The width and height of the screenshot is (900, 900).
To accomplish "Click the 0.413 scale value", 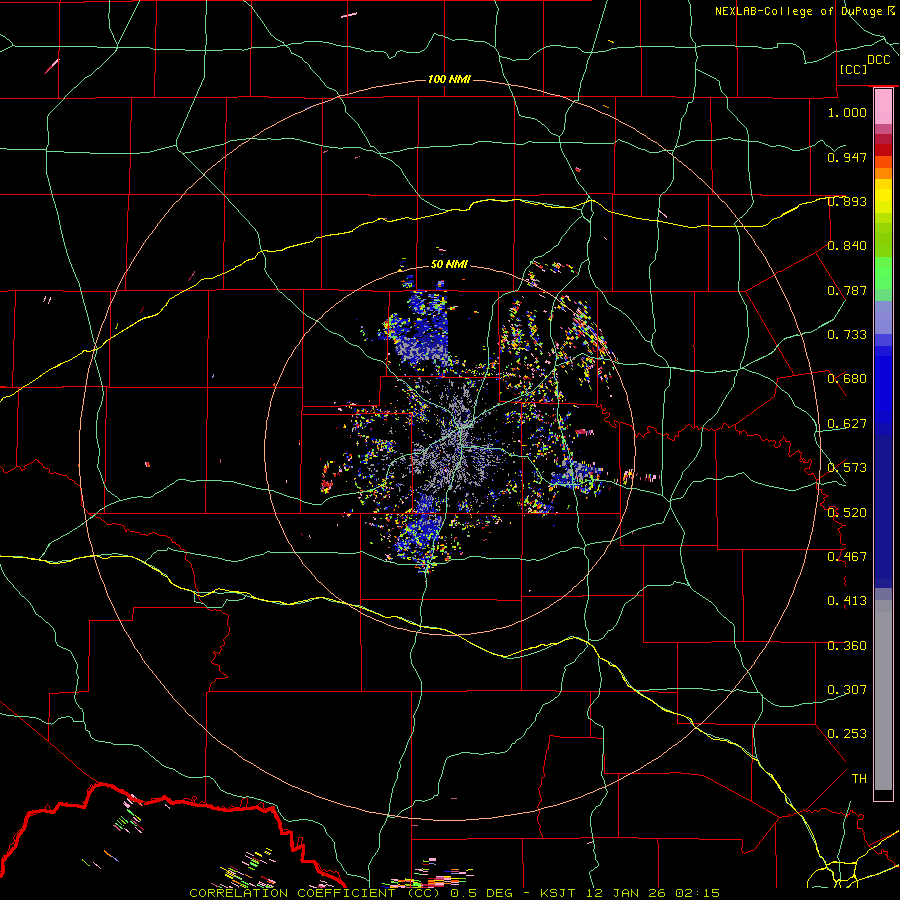I will coord(847,601).
